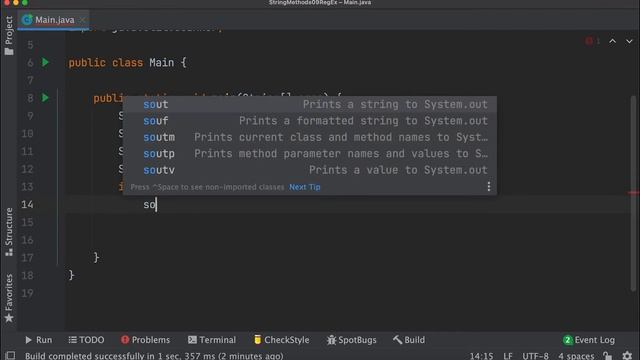Open the Build tool window

[x=409, y=340]
